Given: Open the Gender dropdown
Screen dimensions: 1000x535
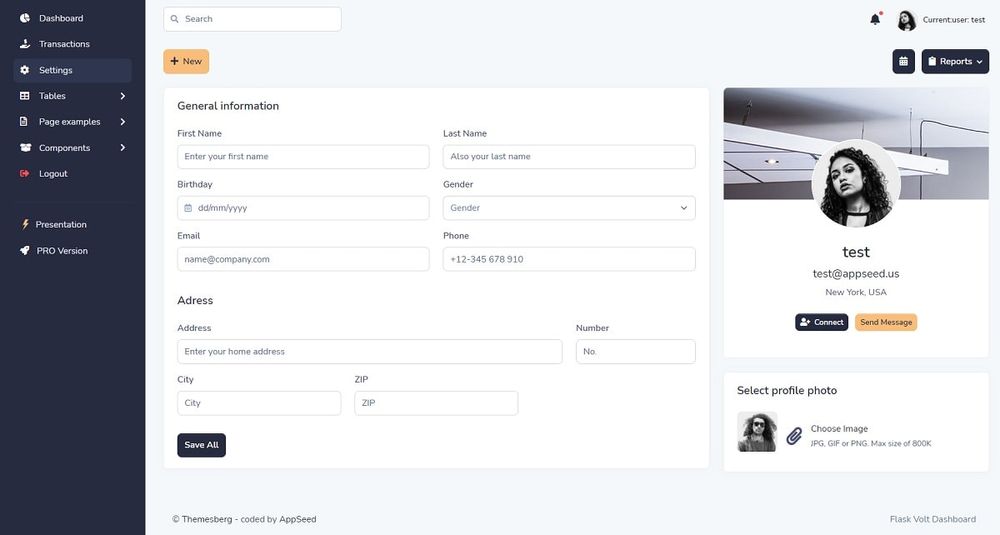Looking at the screenshot, I should [569, 208].
